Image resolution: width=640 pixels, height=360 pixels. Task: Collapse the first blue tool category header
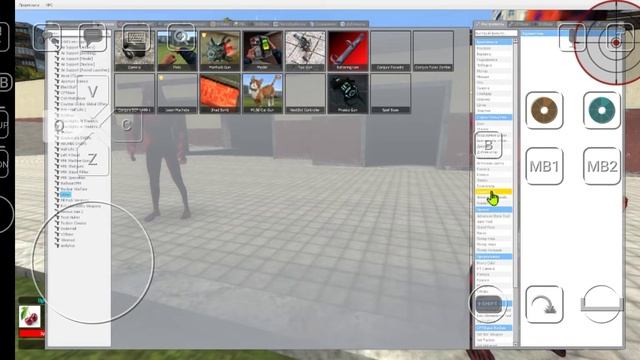[x=493, y=42]
